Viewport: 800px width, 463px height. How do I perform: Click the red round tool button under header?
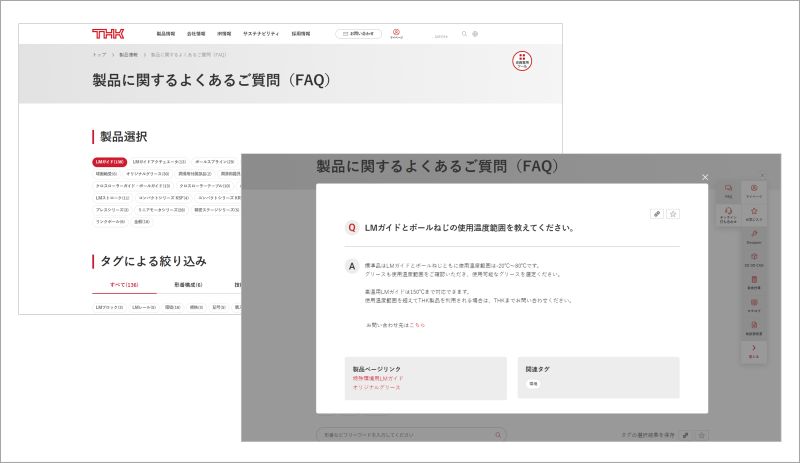[x=521, y=63]
